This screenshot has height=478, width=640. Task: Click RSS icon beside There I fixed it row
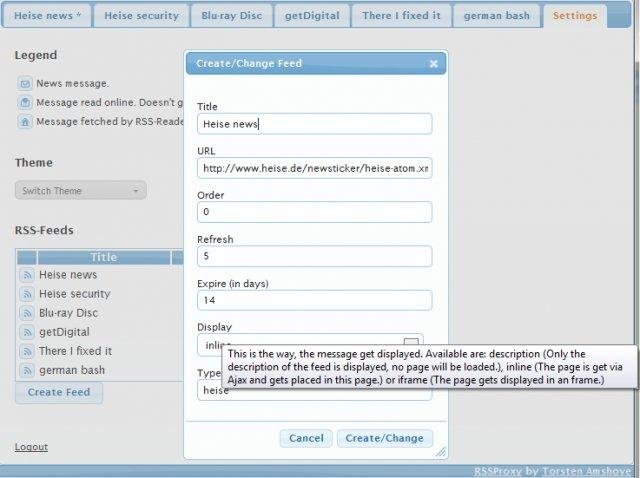point(27,351)
